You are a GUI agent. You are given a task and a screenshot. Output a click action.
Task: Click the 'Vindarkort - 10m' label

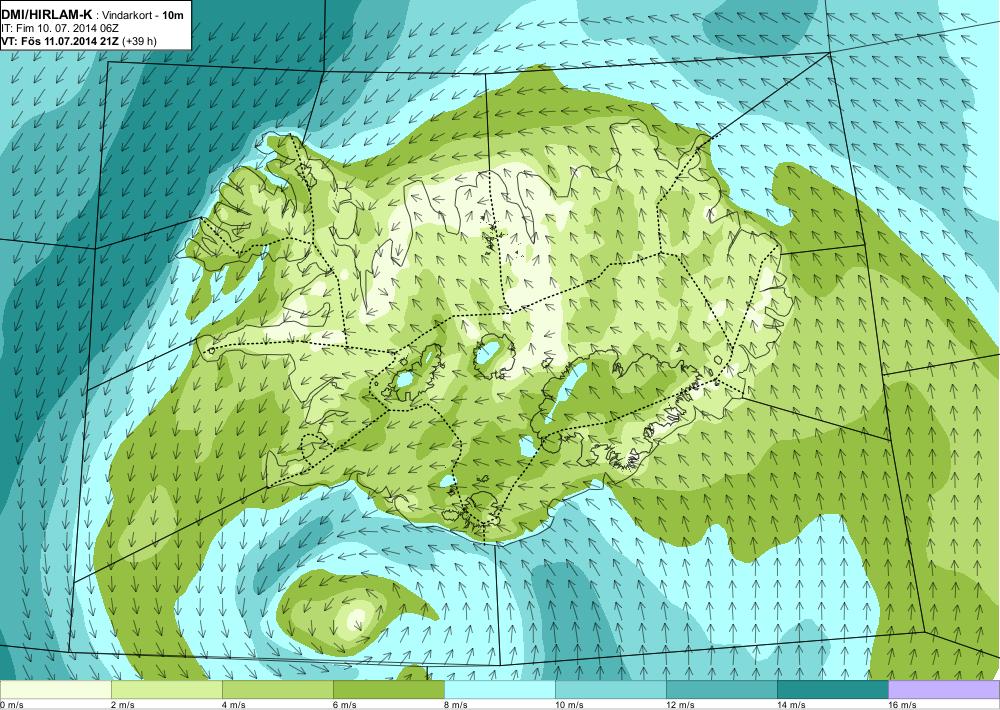coord(142,15)
